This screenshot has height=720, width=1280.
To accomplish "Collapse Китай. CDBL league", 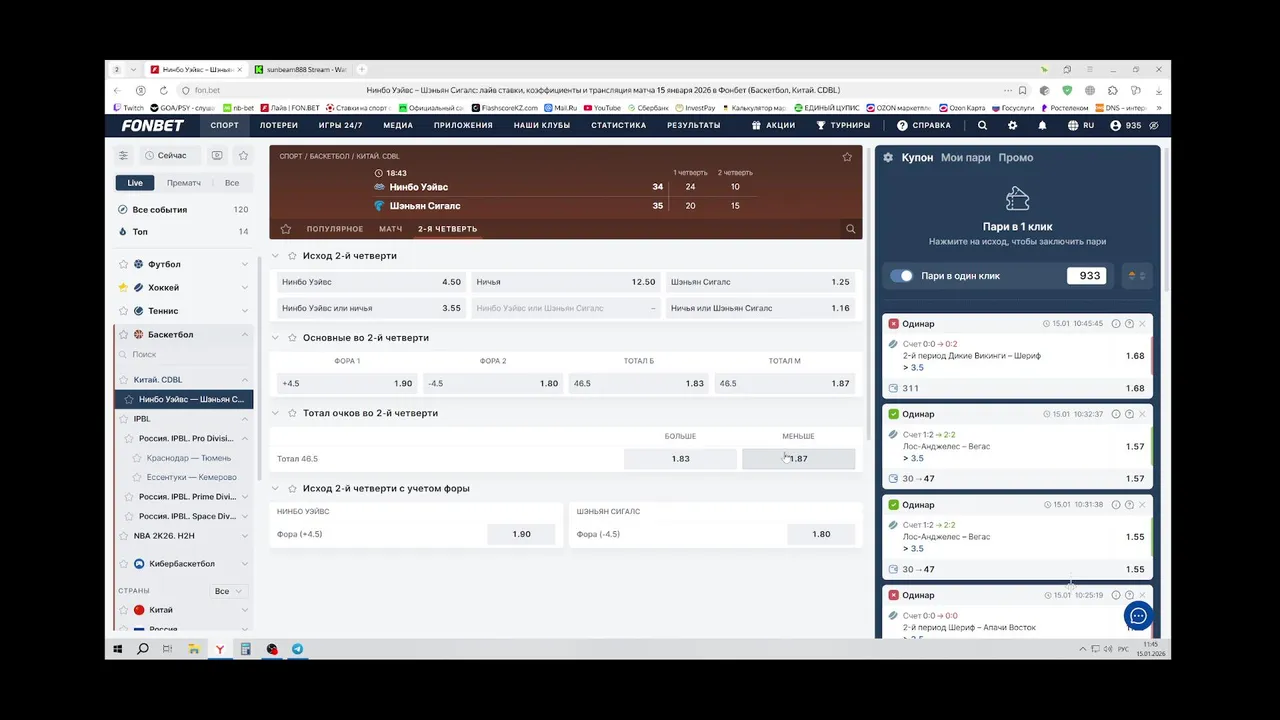I will (245, 380).
